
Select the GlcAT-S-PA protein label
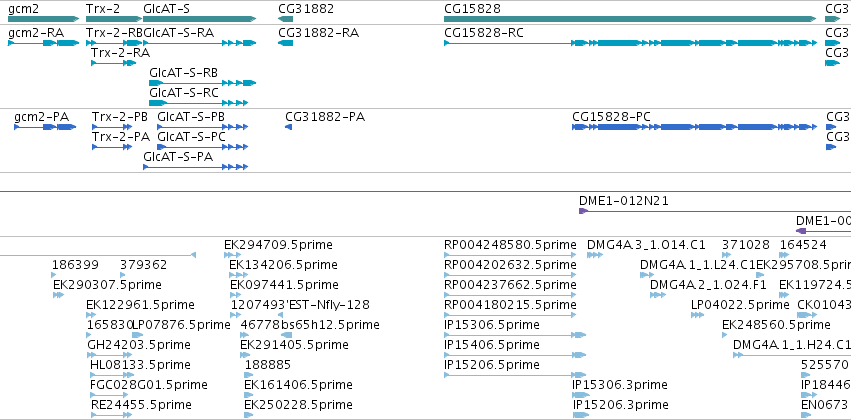pos(178,156)
